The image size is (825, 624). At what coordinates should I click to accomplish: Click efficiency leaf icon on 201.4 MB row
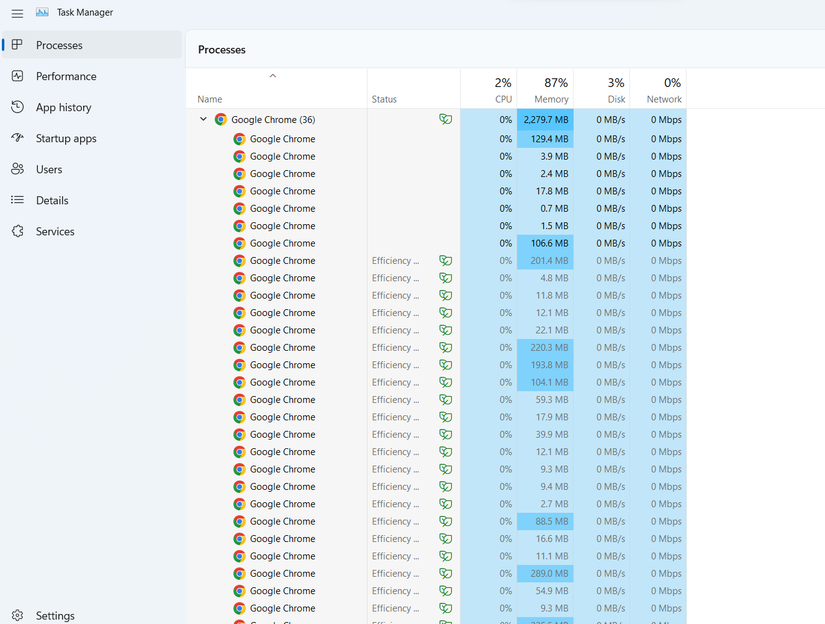click(x=445, y=261)
